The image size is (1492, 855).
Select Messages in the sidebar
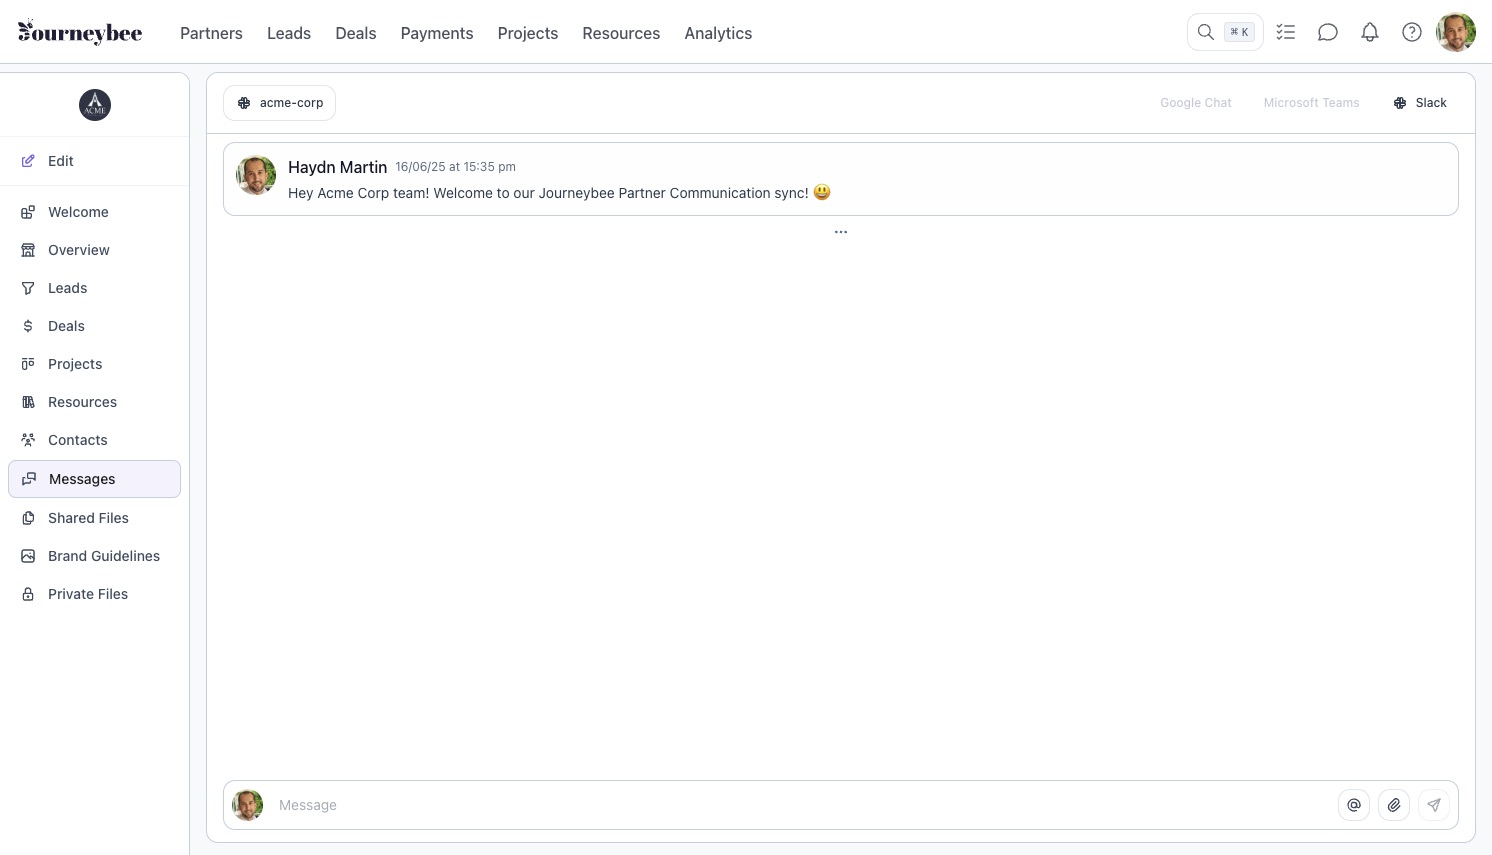point(94,479)
